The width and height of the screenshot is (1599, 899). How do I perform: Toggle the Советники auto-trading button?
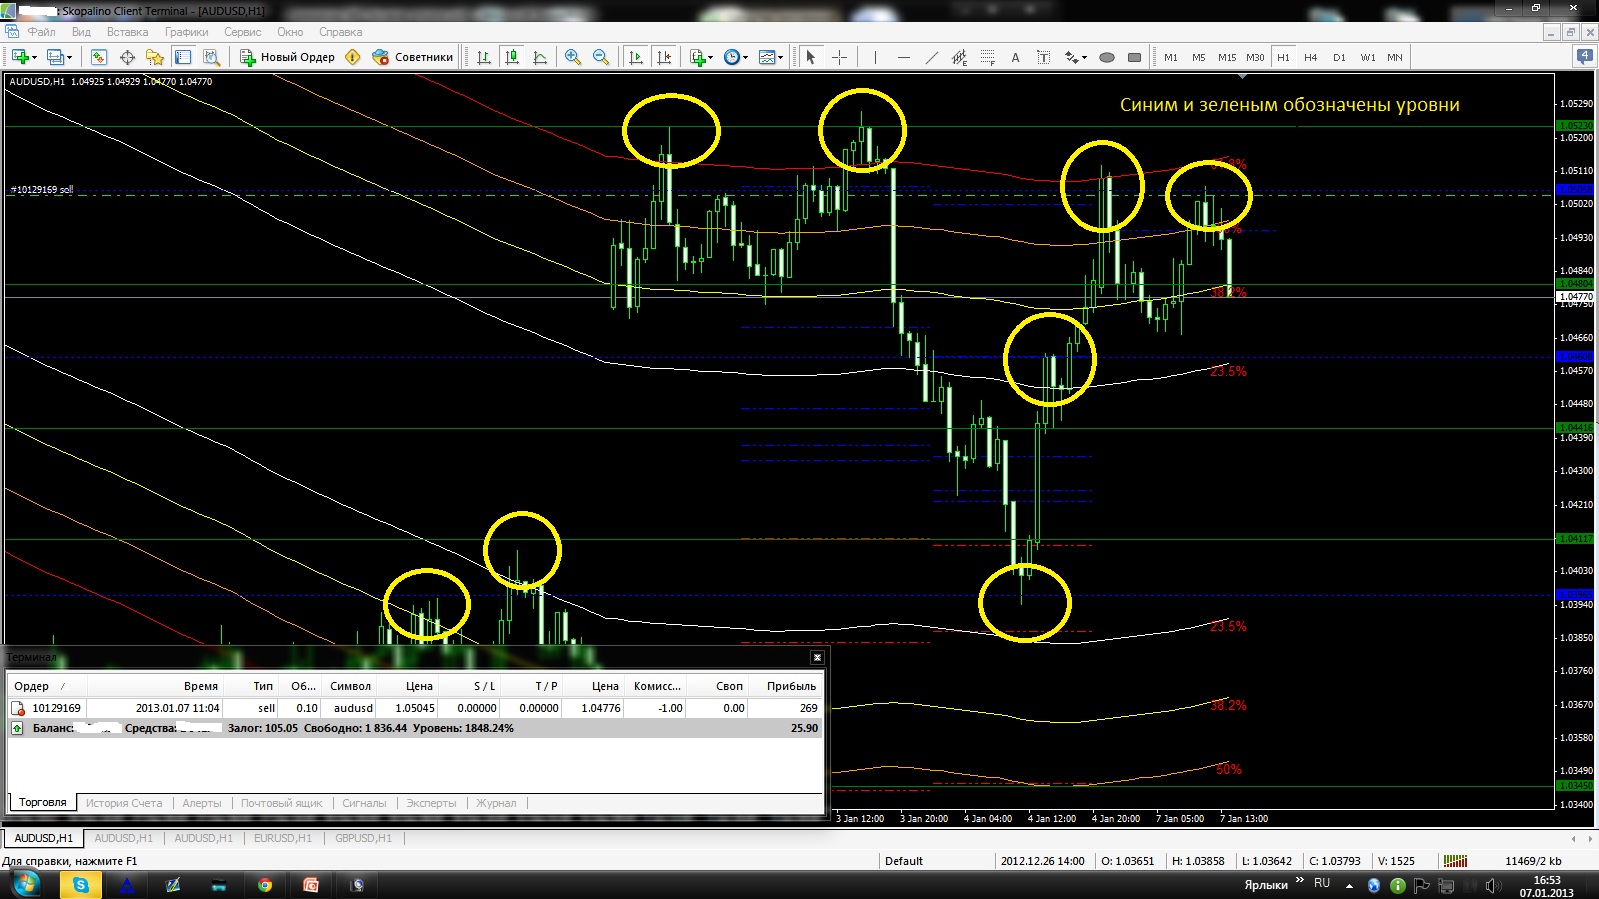click(x=412, y=57)
